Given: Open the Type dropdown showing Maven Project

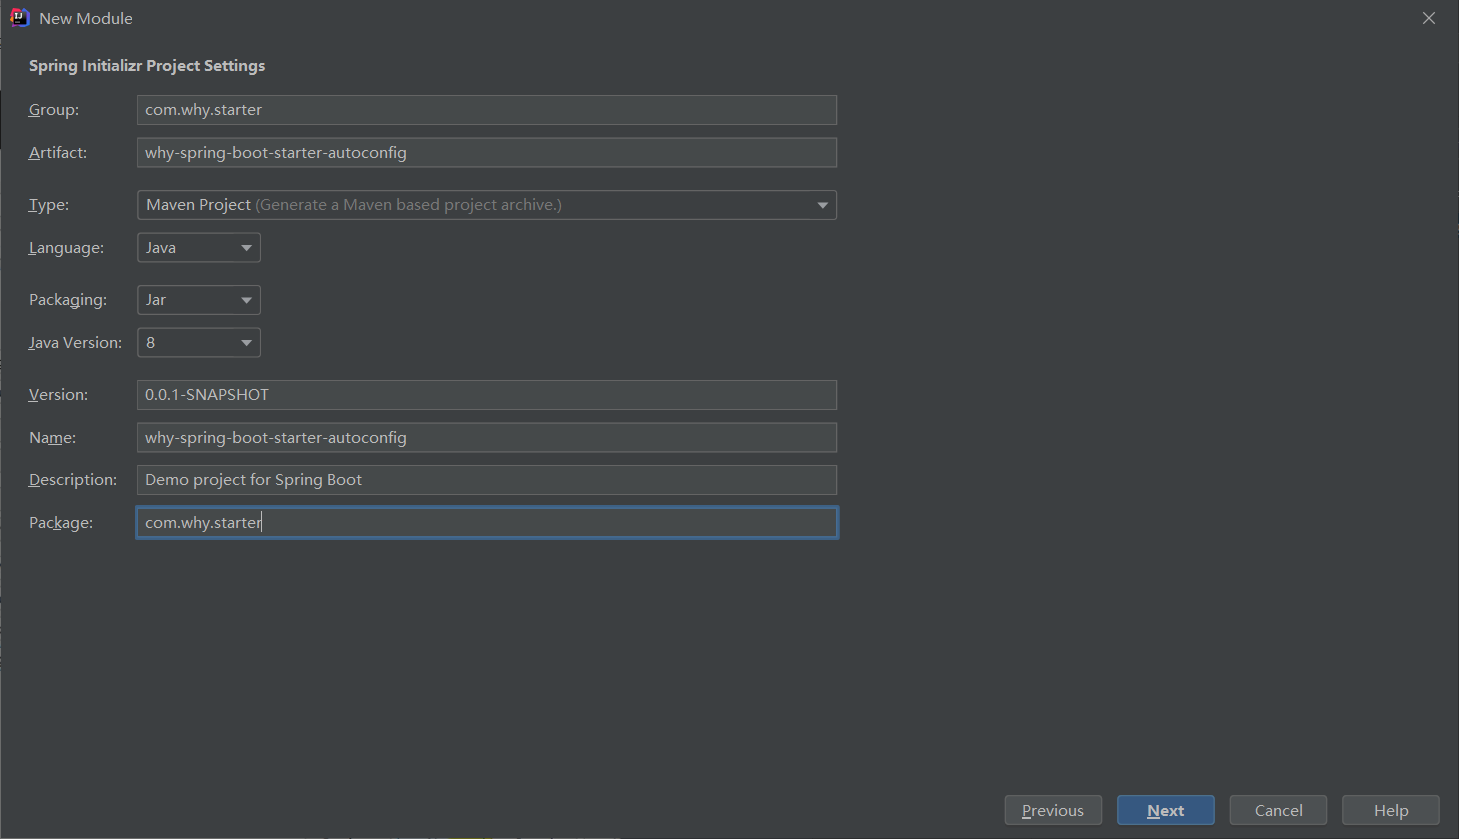Looking at the screenshot, I should pos(487,205).
